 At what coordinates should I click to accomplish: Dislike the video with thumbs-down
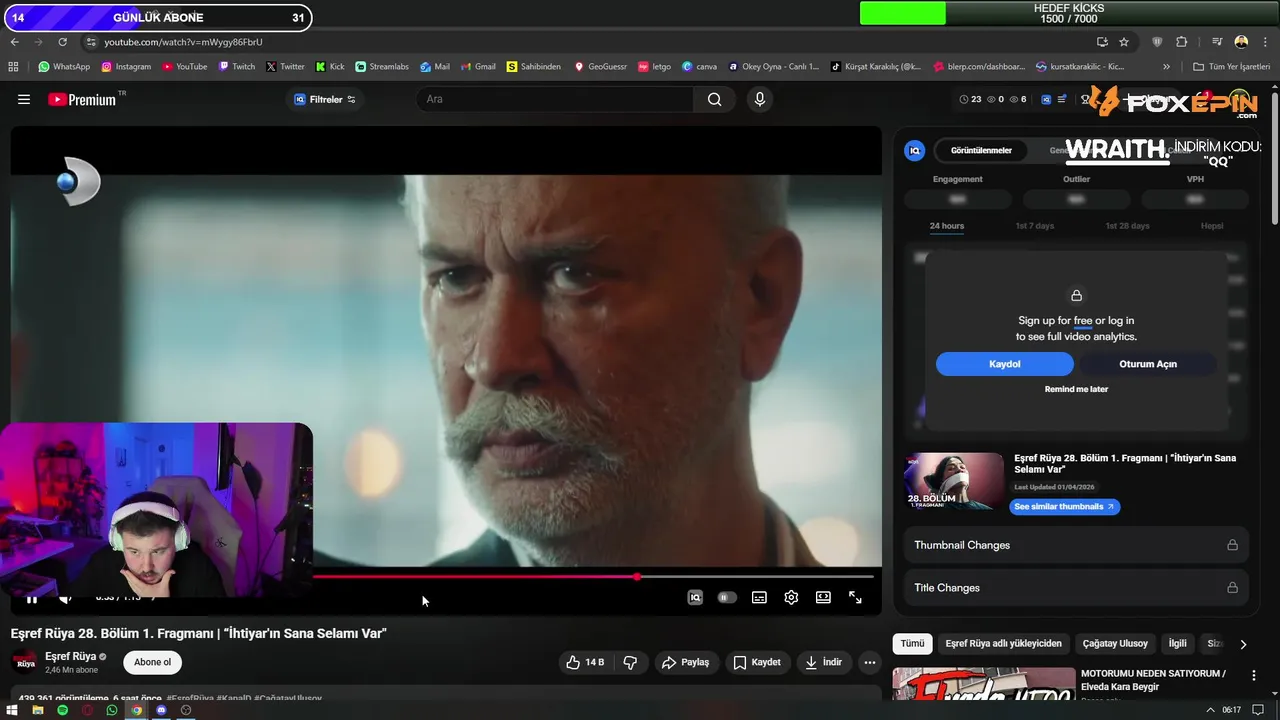pyautogui.click(x=631, y=662)
